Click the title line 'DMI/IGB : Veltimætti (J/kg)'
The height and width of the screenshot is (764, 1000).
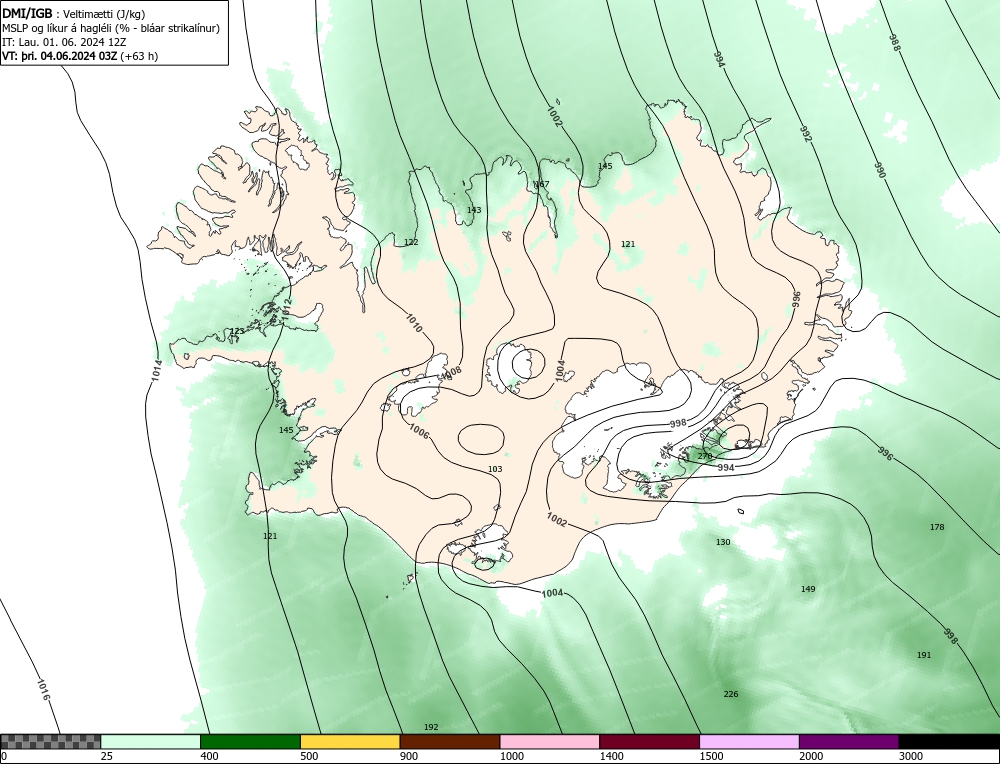[x=73, y=14]
